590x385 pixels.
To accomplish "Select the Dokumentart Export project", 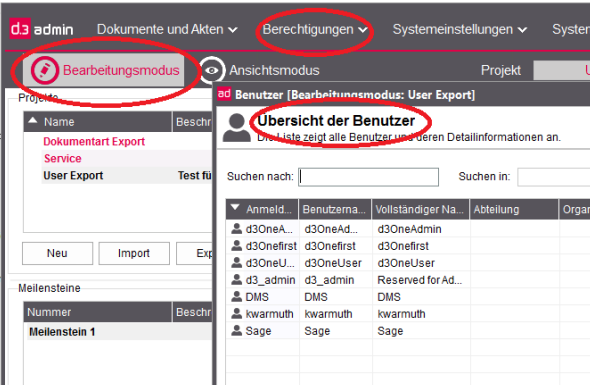I will [94, 142].
